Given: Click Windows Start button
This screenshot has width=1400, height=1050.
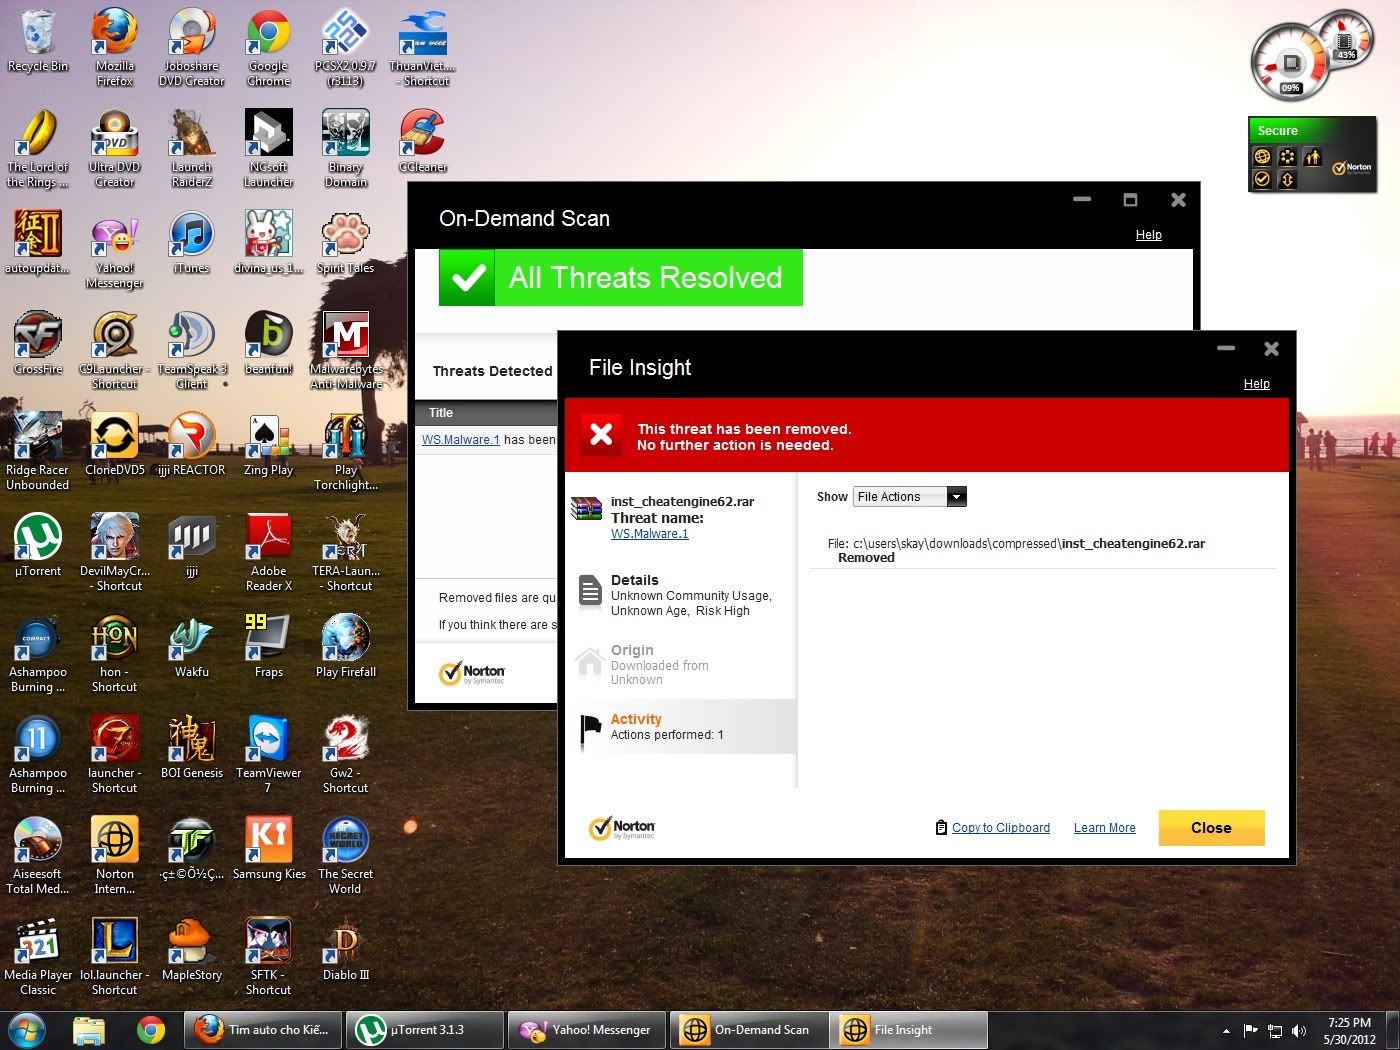Looking at the screenshot, I should (27, 1029).
